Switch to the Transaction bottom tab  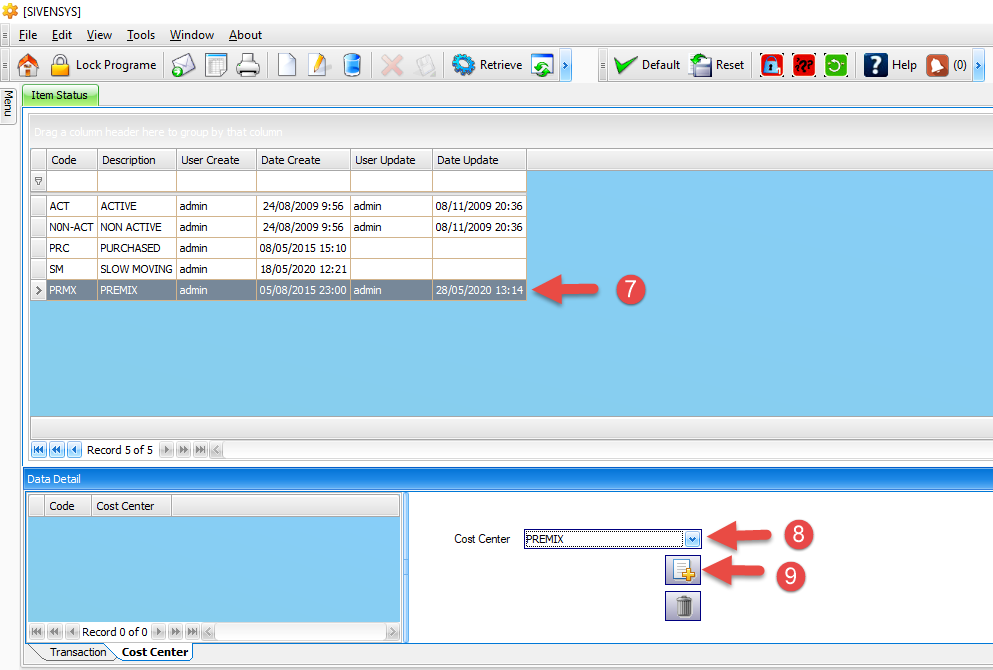coord(78,652)
